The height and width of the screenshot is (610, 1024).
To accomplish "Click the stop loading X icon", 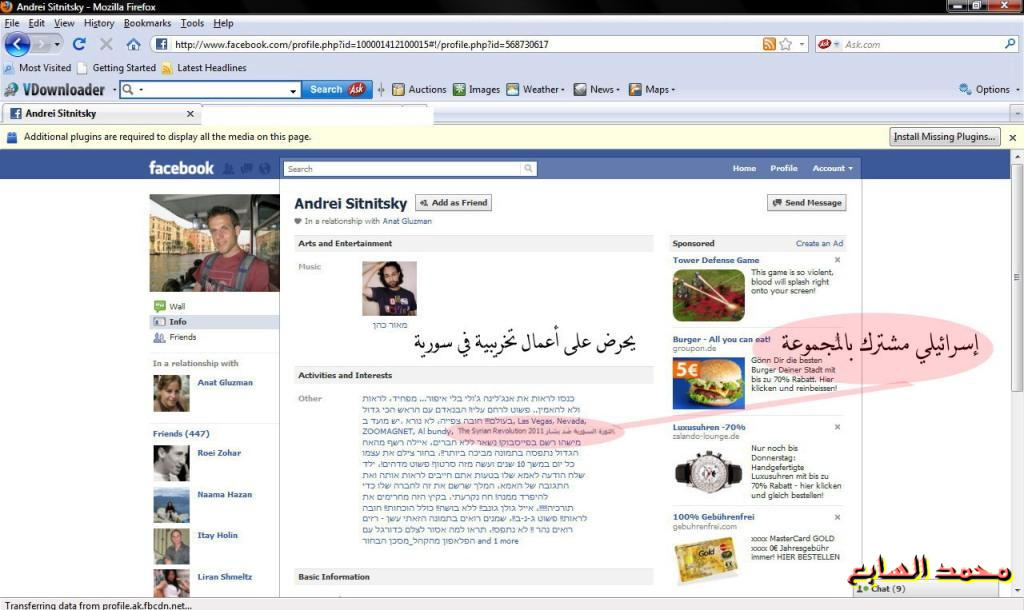I will coord(106,44).
